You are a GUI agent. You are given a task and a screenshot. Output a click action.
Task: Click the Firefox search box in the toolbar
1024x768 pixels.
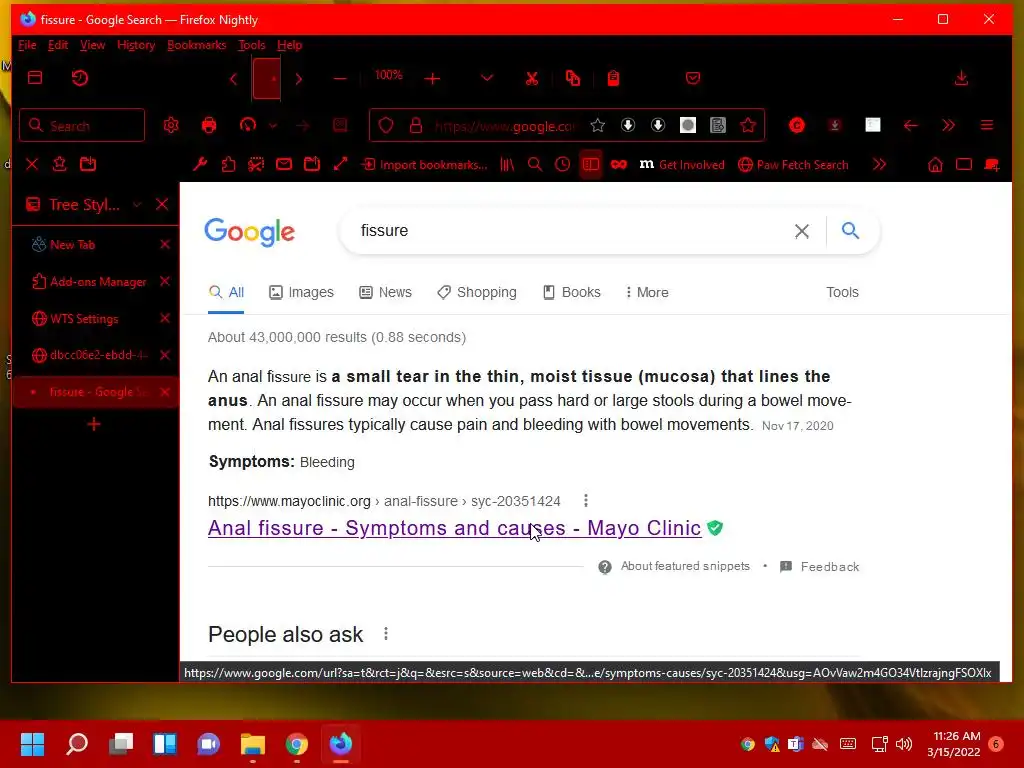(x=82, y=125)
